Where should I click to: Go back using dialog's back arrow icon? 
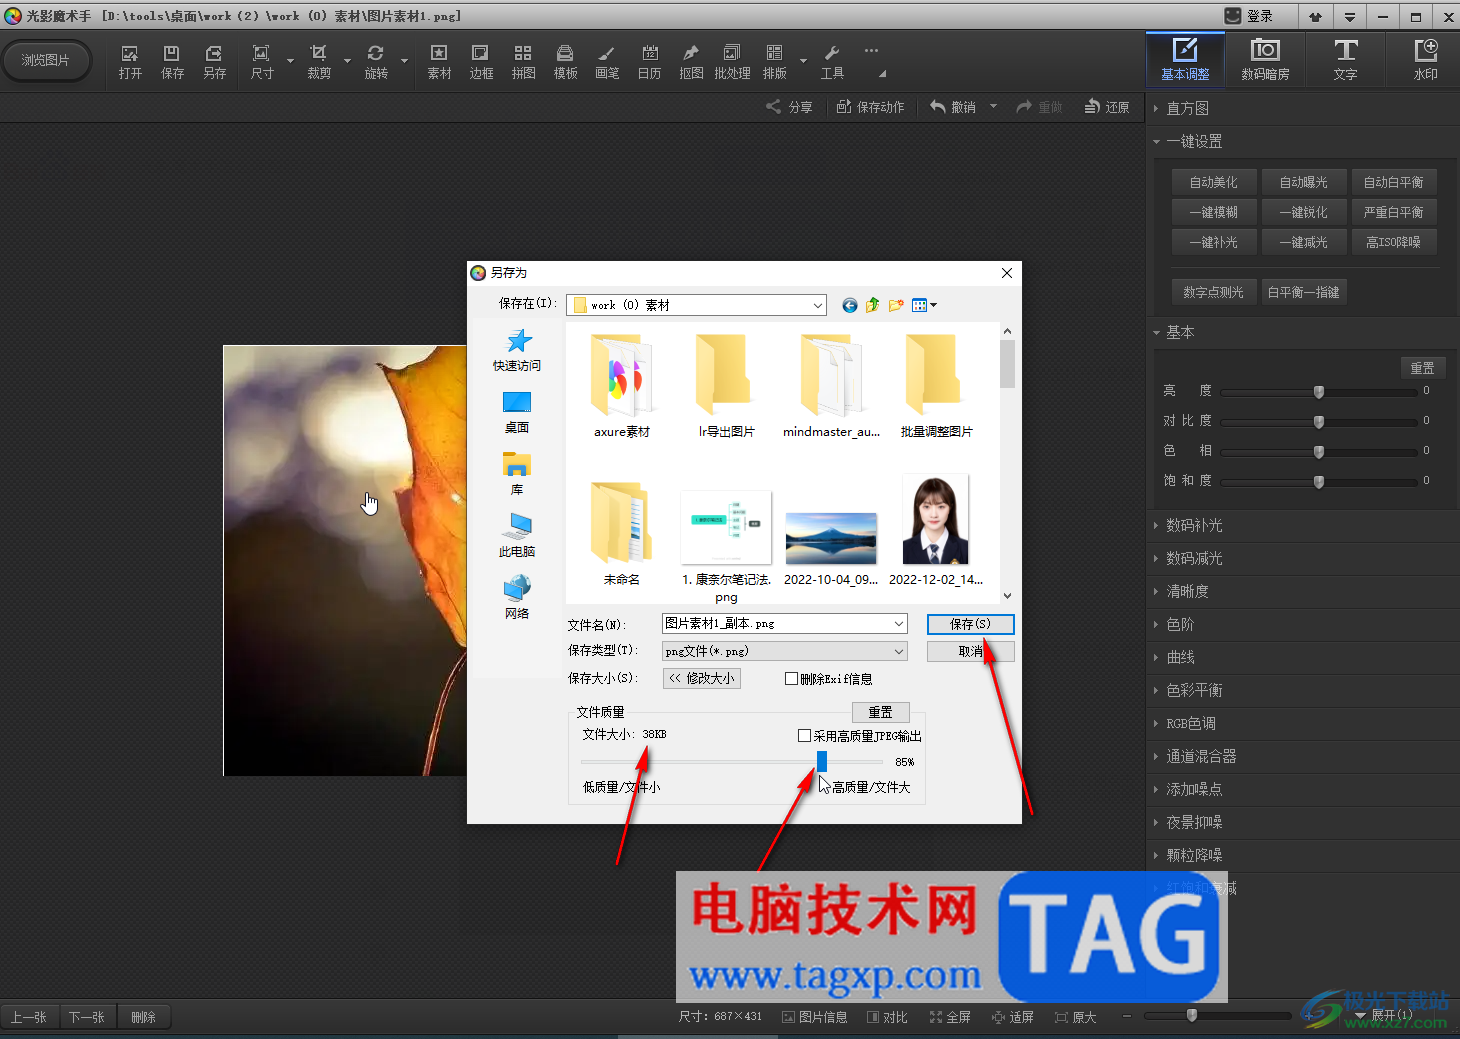849,305
